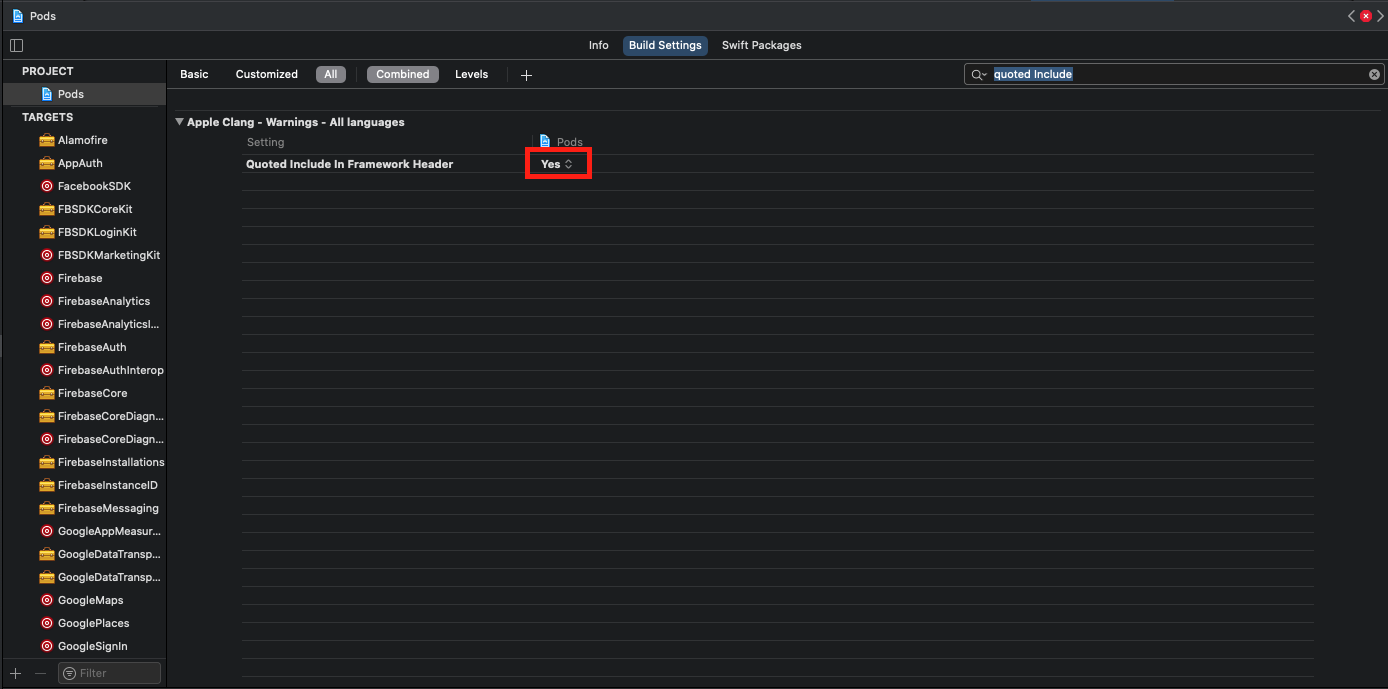
Task: Show Basic build settings
Action: (x=194, y=75)
